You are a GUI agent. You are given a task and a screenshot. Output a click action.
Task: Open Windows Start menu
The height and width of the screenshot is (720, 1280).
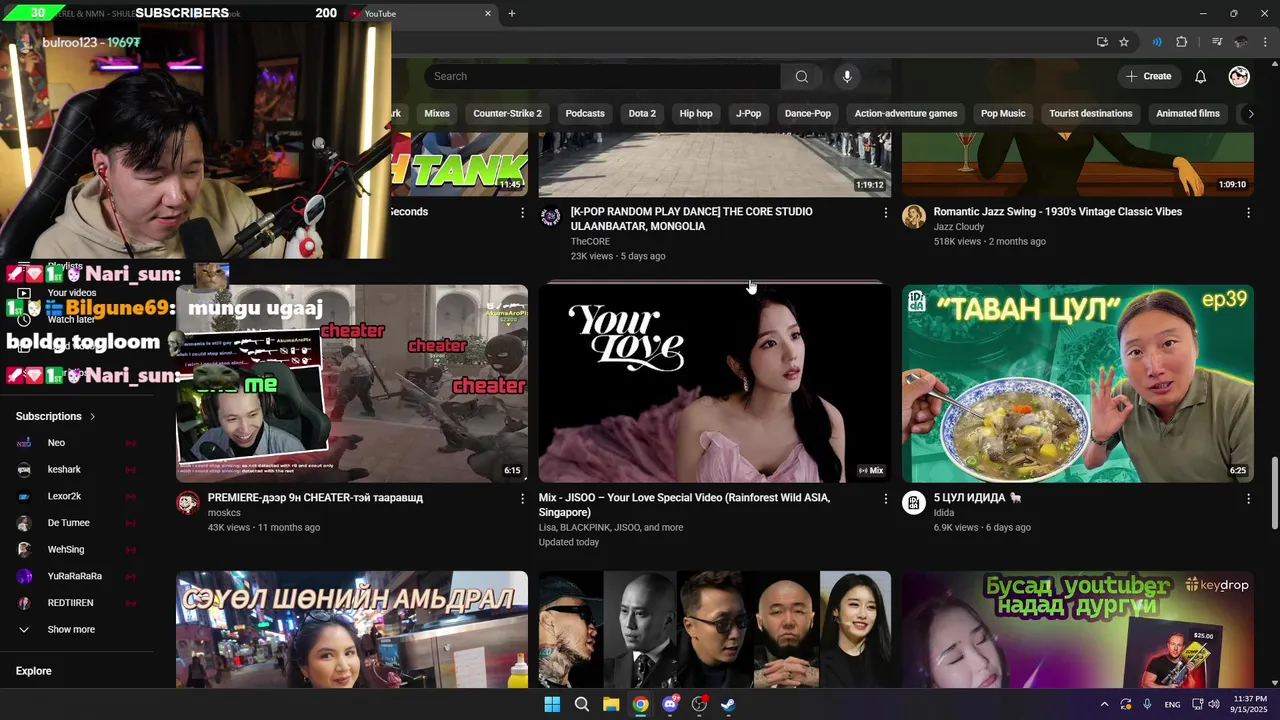pos(552,704)
